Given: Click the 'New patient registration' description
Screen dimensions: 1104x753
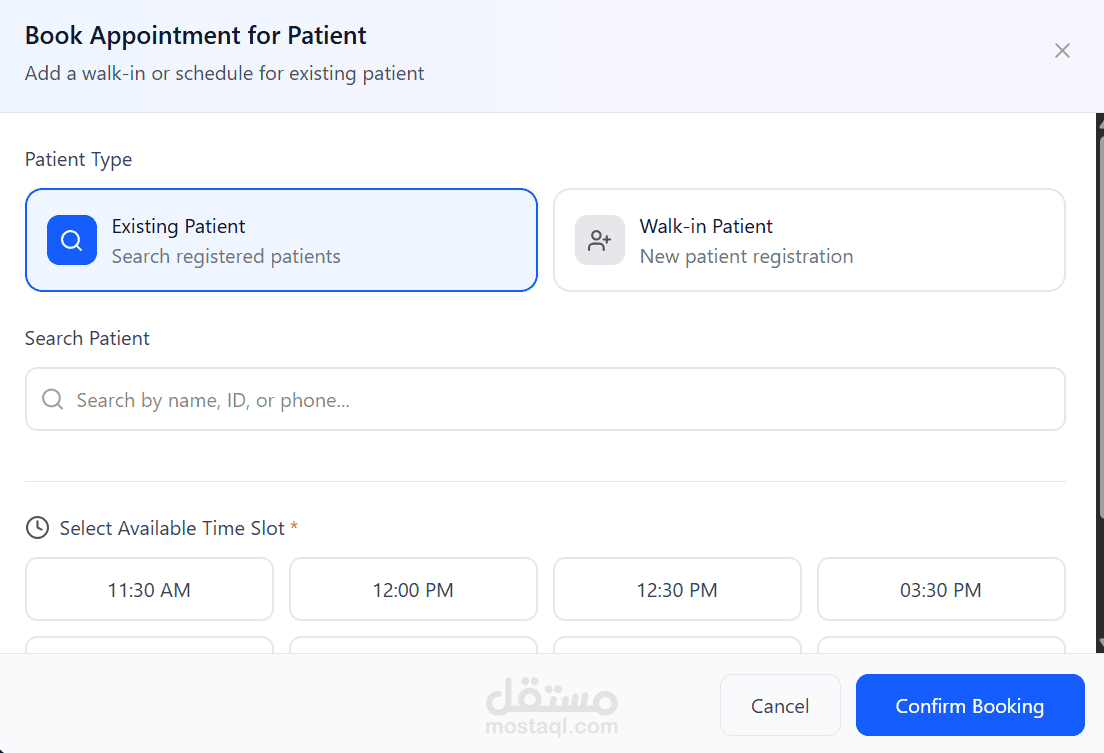Looking at the screenshot, I should (x=746, y=257).
